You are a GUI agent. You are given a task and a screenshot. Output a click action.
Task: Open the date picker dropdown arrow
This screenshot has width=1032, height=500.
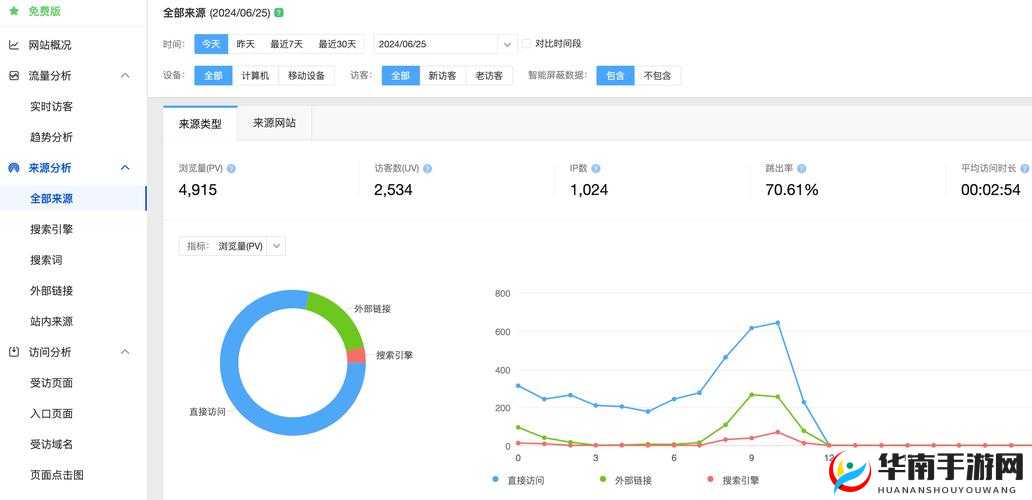tap(507, 44)
